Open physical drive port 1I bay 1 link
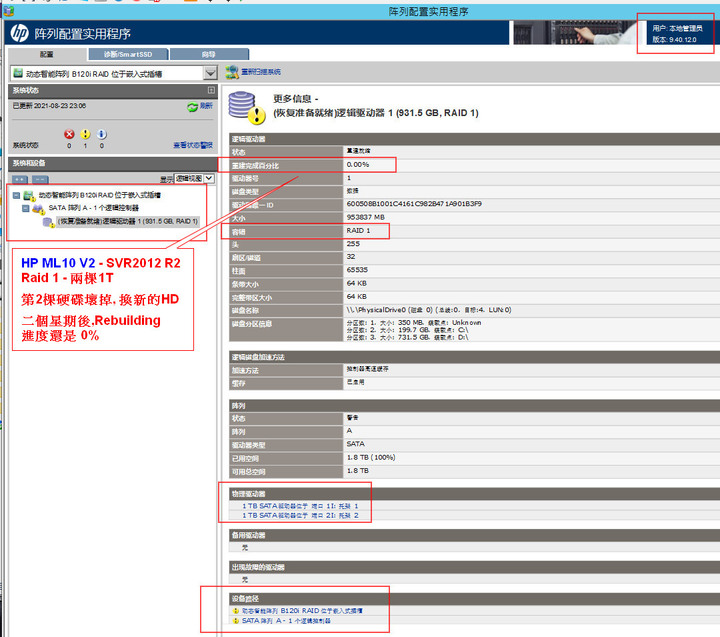This screenshot has width=720, height=637. 300,506
